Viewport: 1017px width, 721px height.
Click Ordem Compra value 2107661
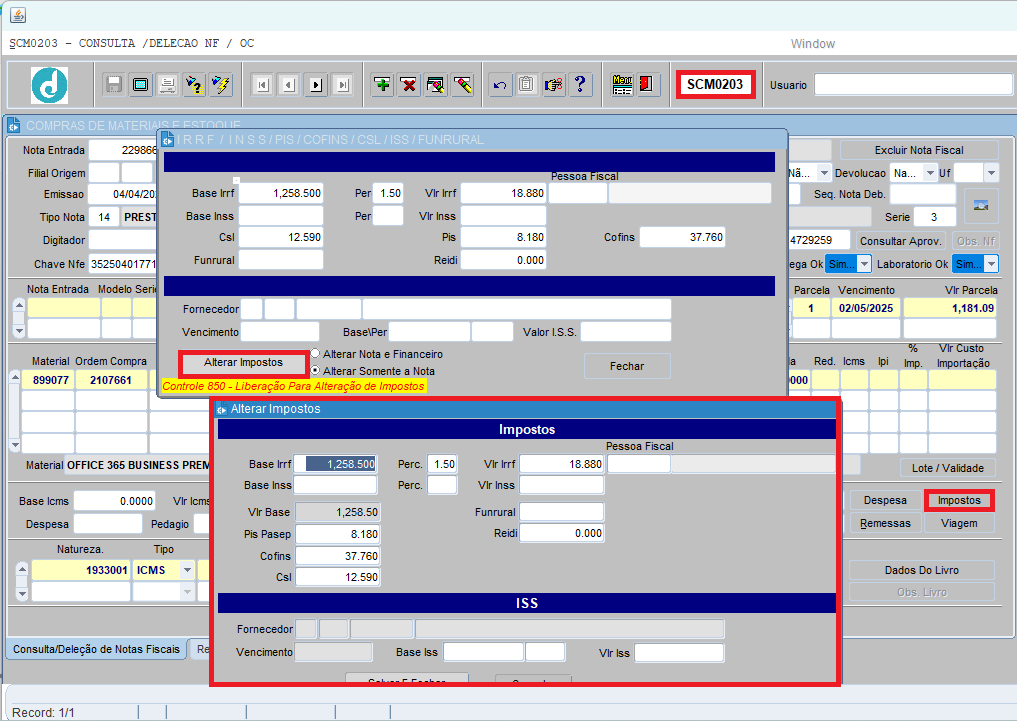click(111, 380)
